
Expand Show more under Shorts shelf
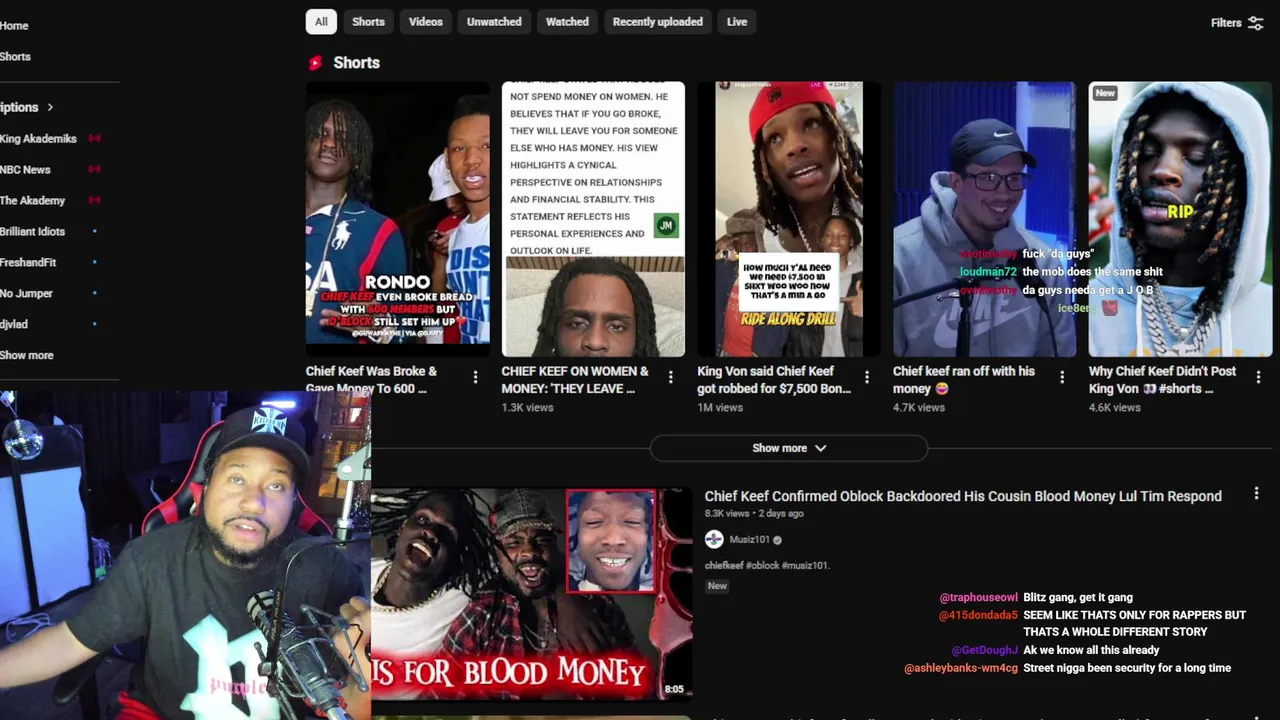coord(789,448)
